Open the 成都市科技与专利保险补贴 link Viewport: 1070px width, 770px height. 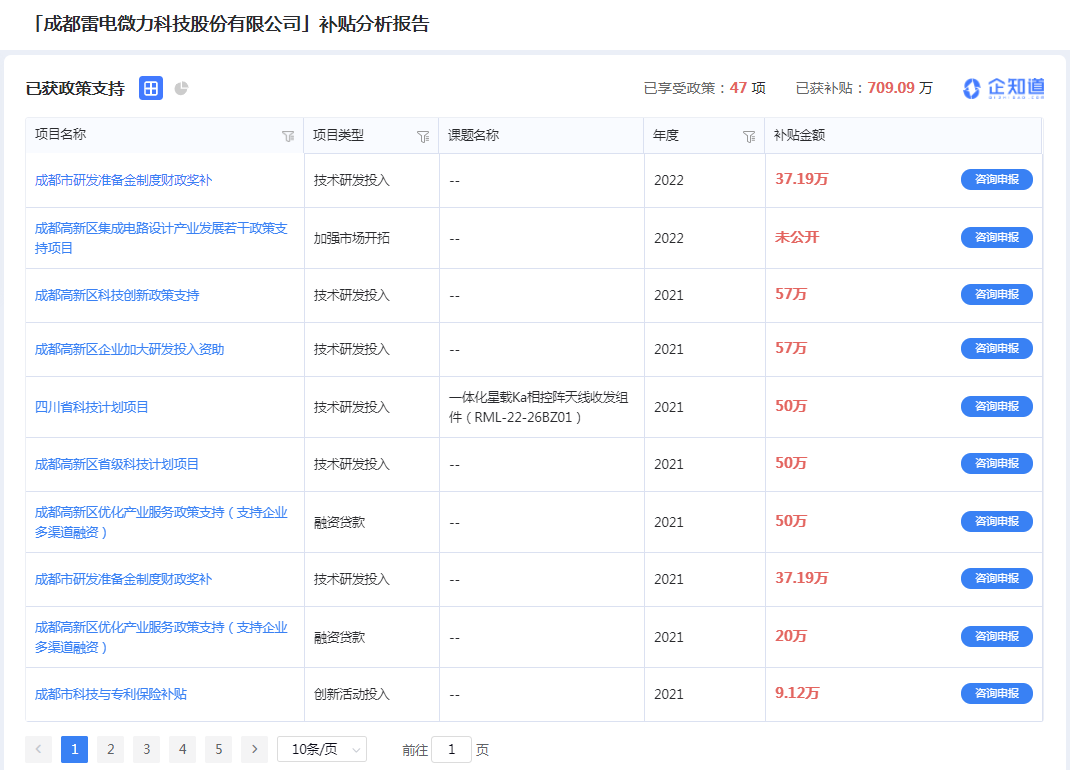pyautogui.click(x=111, y=695)
